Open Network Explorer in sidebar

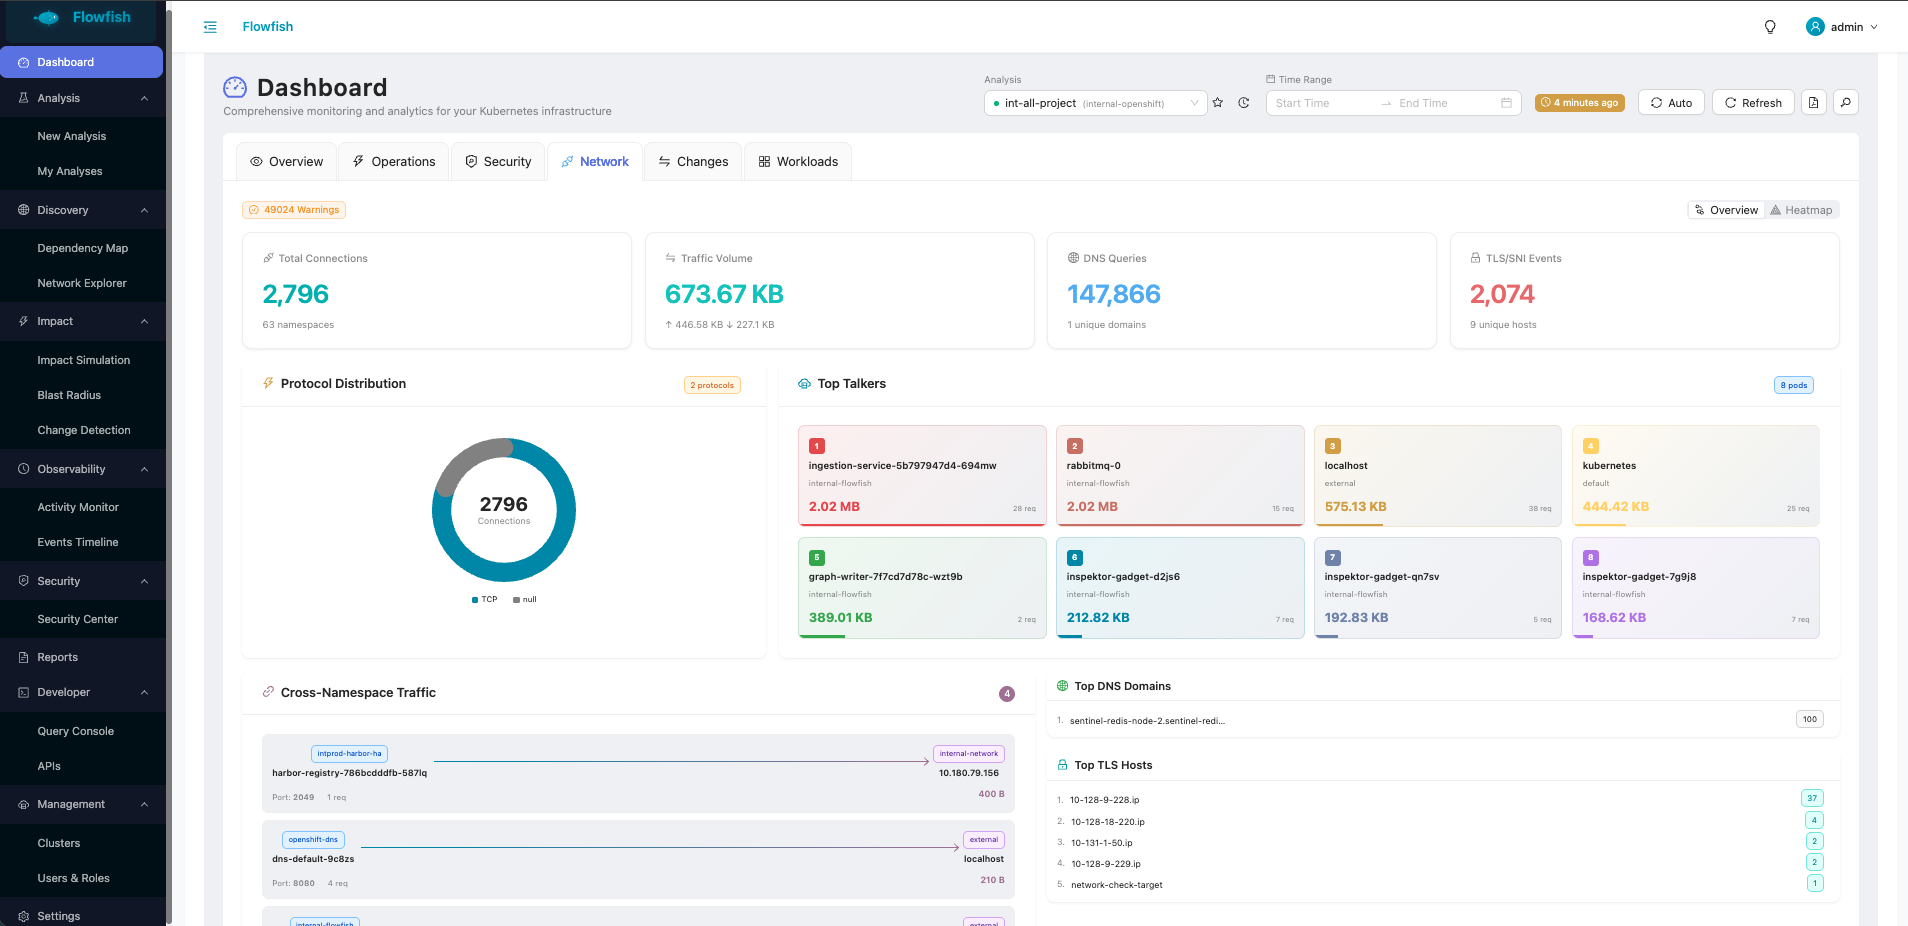[83, 283]
